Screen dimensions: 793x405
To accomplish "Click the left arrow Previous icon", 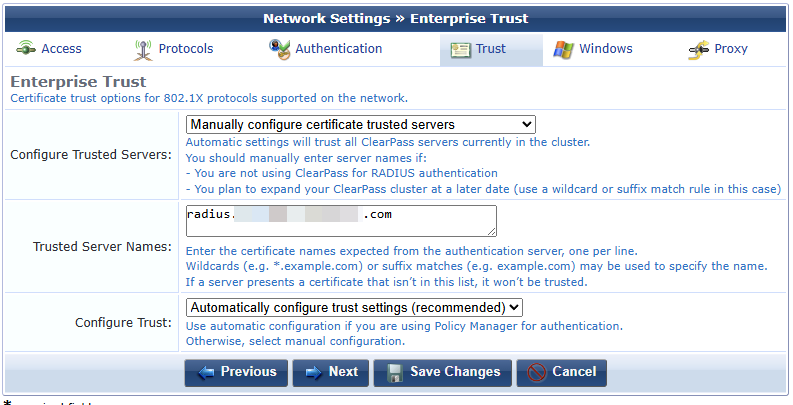I will click(207, 372).
